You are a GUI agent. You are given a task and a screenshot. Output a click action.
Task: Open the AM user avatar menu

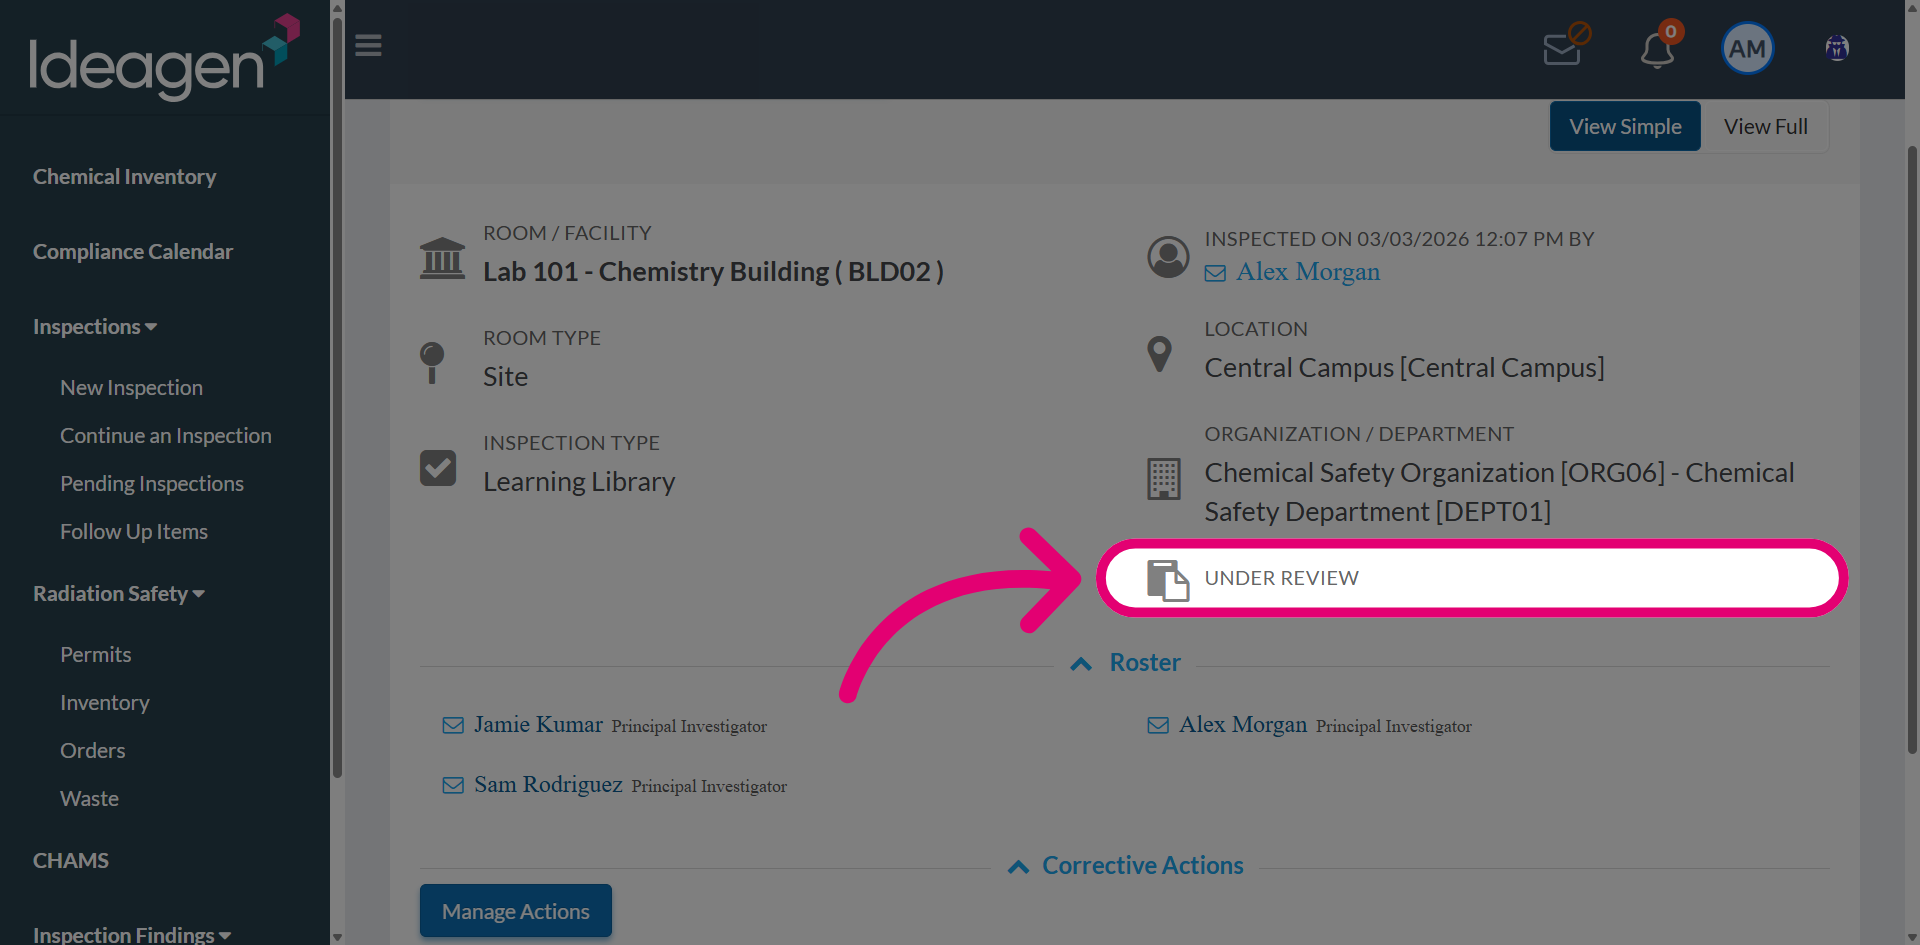coord(1747,48)
